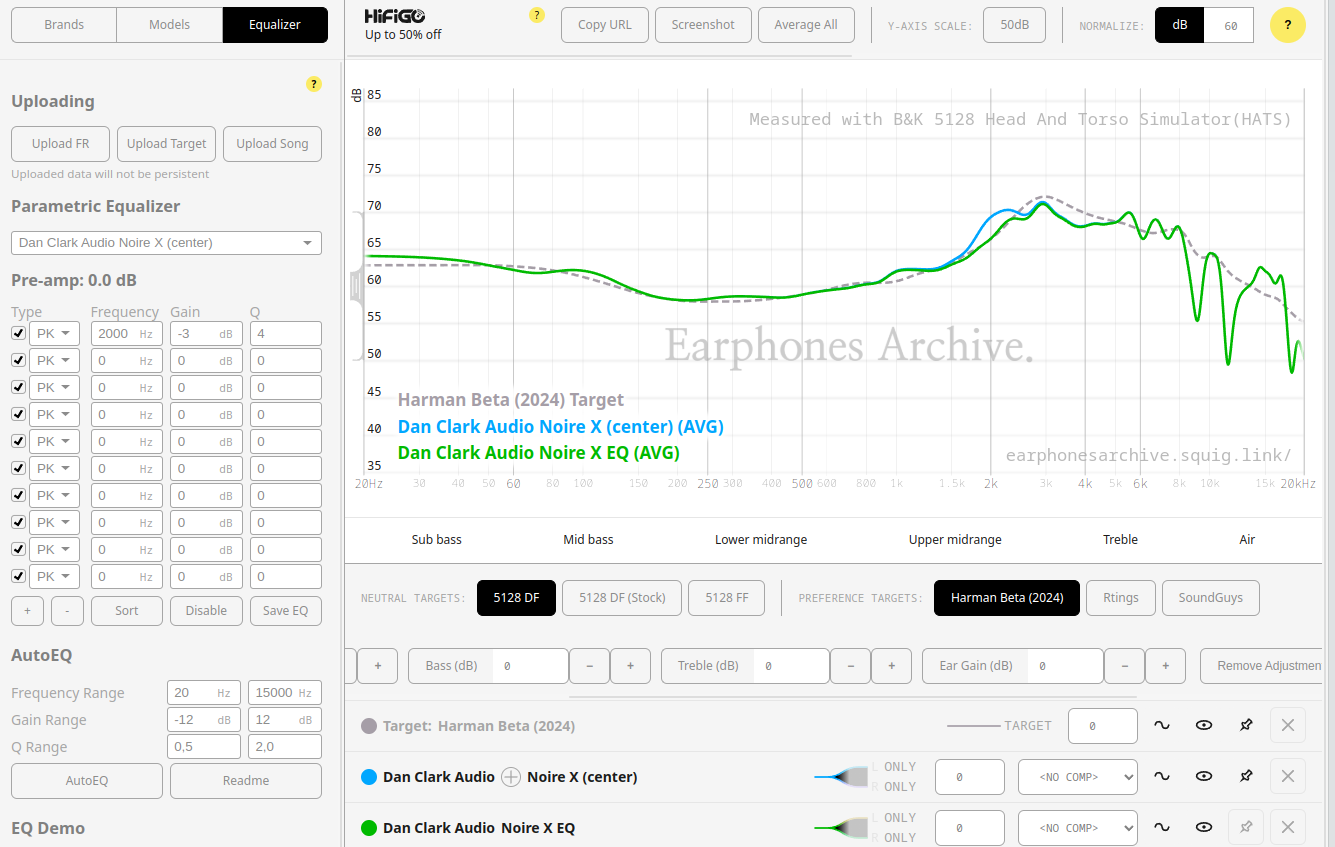This screenshot has width=1335, height=847.
Task: Open filter type dropdown of seventh band
Action: click(54, 495)
